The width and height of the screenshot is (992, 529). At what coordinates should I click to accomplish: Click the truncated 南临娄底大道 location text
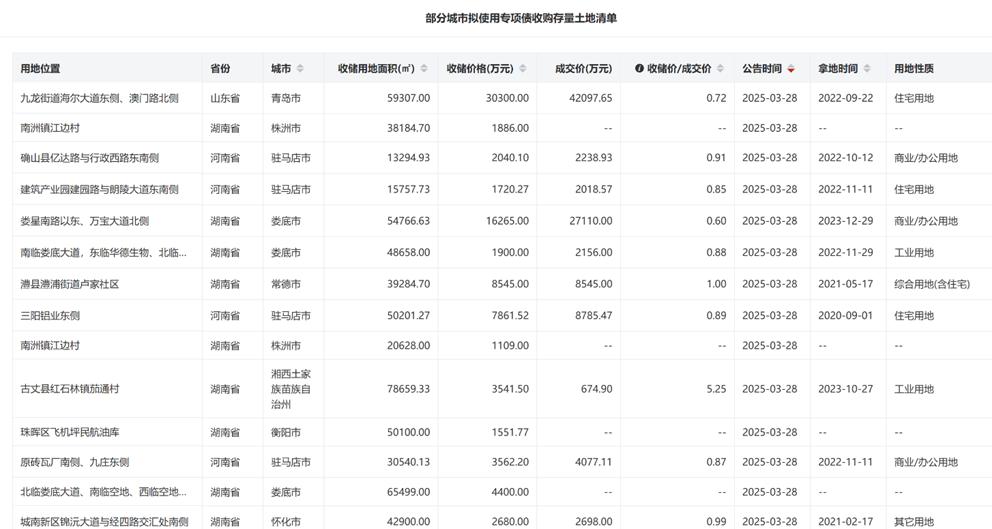[x=103, y=253]
